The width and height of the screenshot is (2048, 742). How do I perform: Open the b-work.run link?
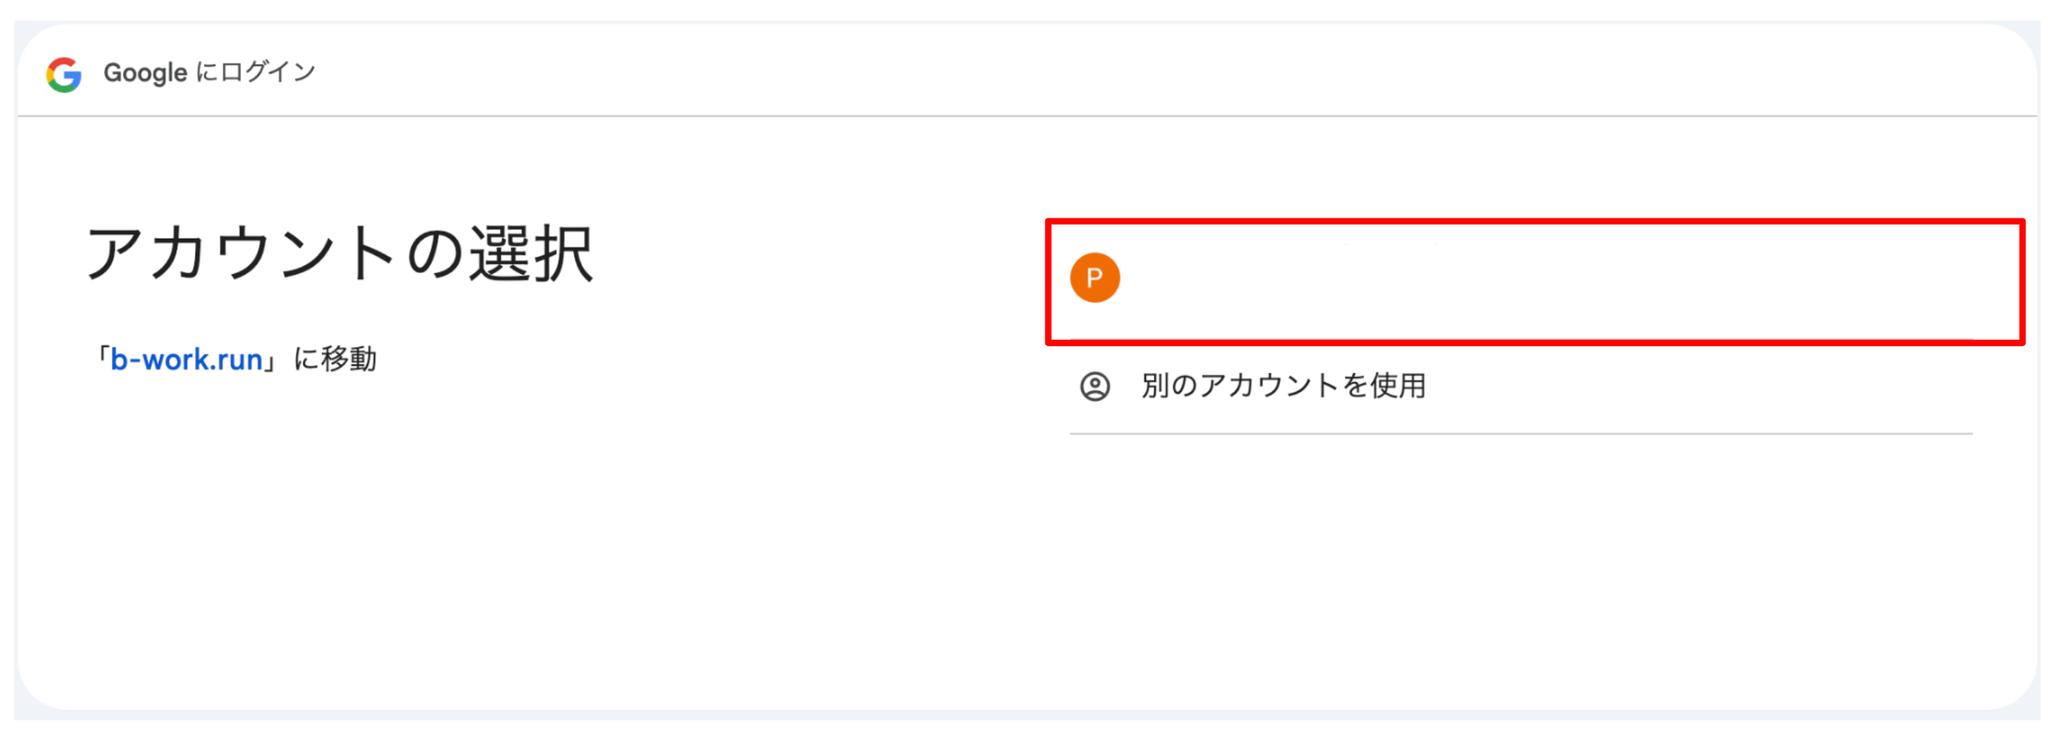pos(186,360)
